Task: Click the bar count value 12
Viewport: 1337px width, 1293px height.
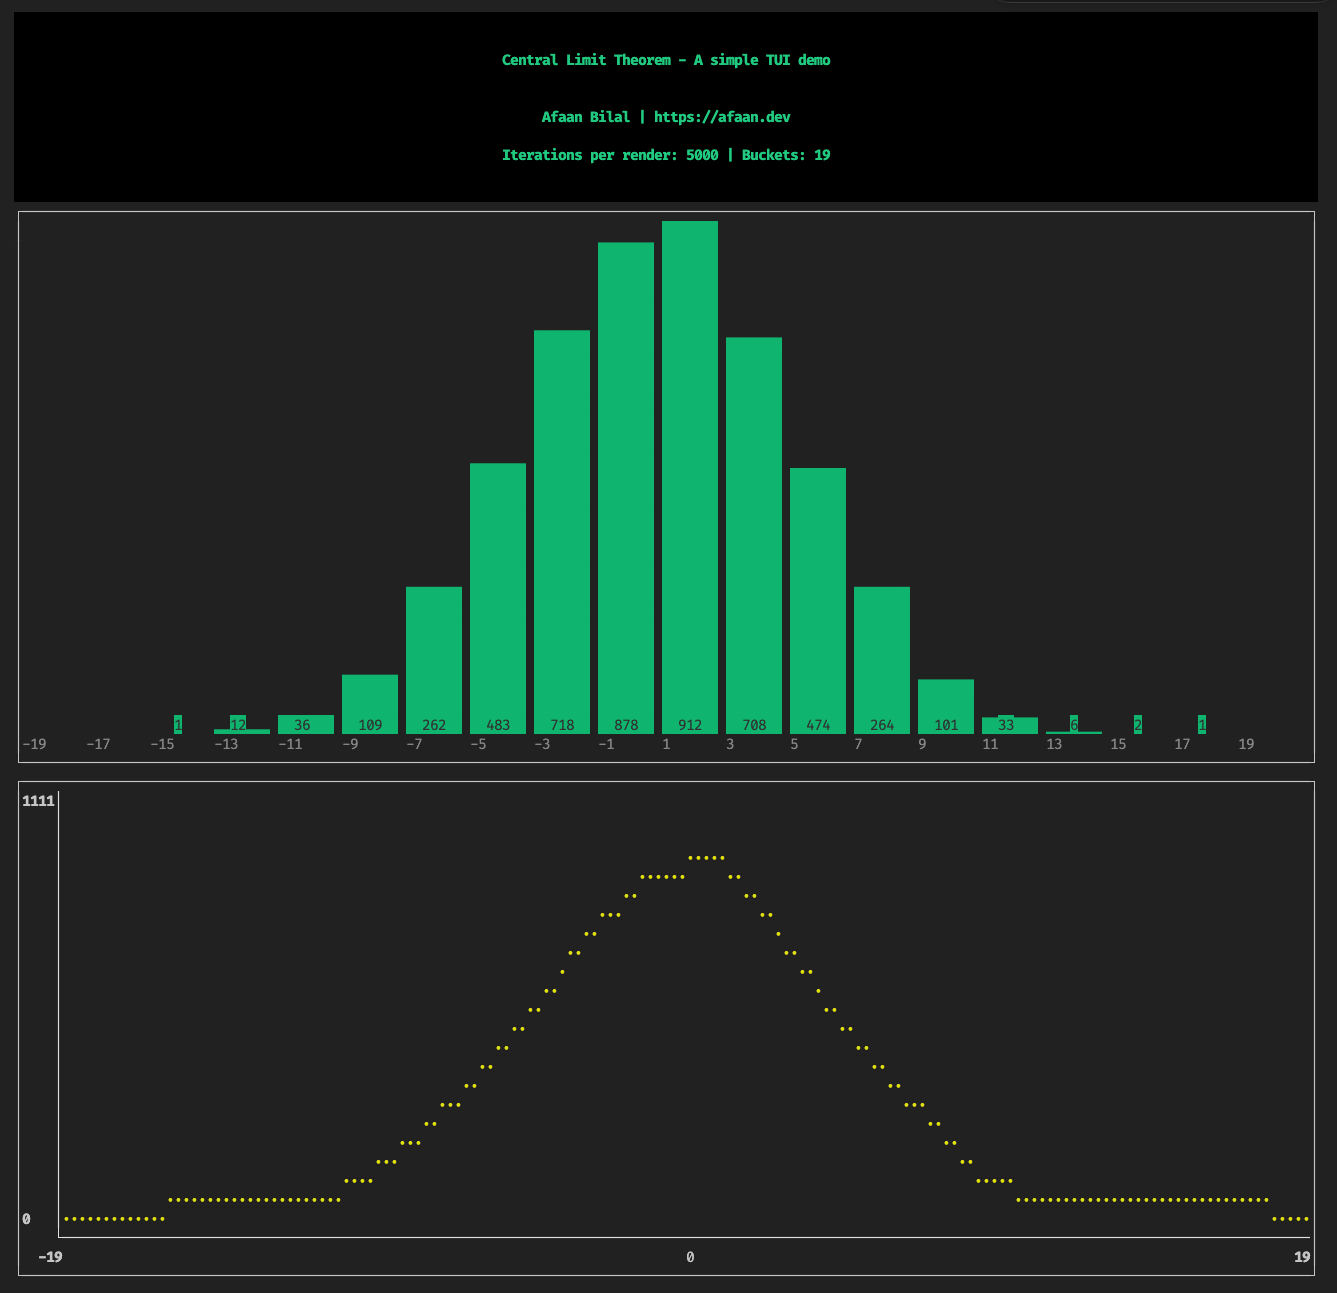Action: tap(238, 725)
